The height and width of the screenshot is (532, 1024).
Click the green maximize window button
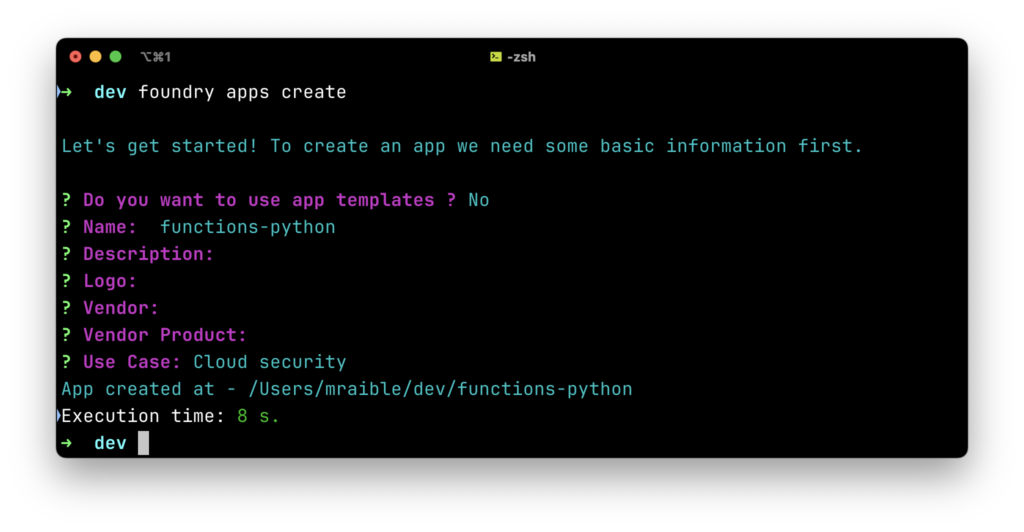pyautogui.click(x=116, y=57)
